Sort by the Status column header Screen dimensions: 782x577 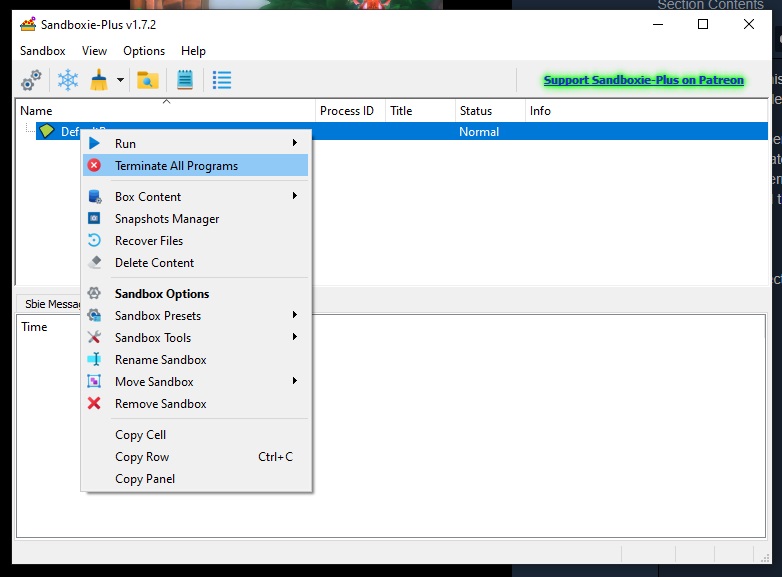coord(490,111)
